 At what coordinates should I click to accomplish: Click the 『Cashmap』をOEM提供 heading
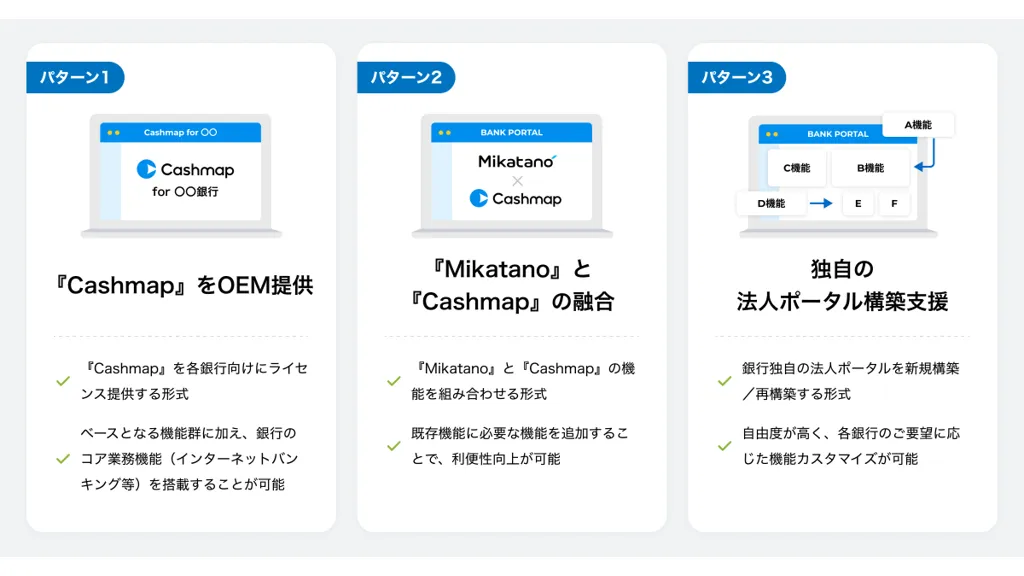[x=182, y=285]
